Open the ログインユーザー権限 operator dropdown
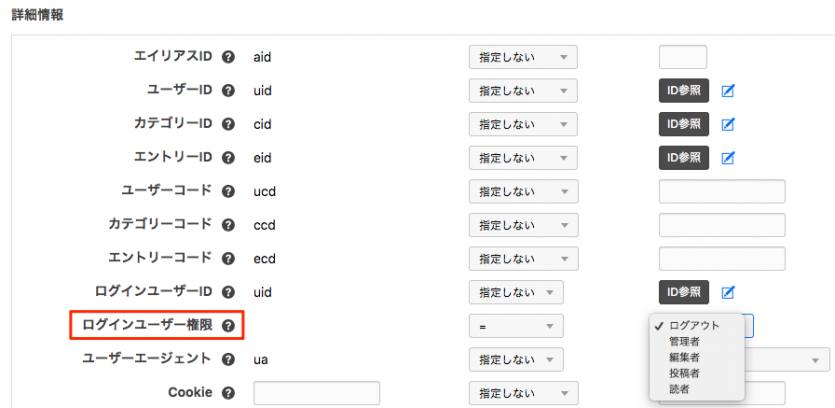 516,326
